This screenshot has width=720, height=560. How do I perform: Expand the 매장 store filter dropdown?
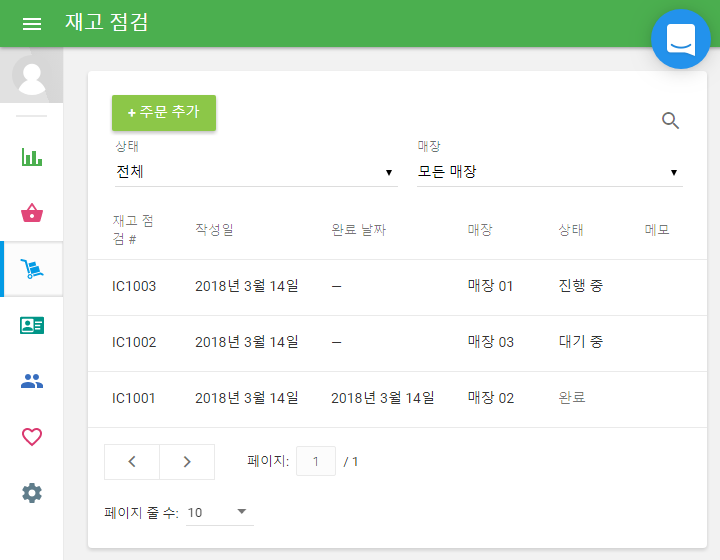tap(549, 172)
